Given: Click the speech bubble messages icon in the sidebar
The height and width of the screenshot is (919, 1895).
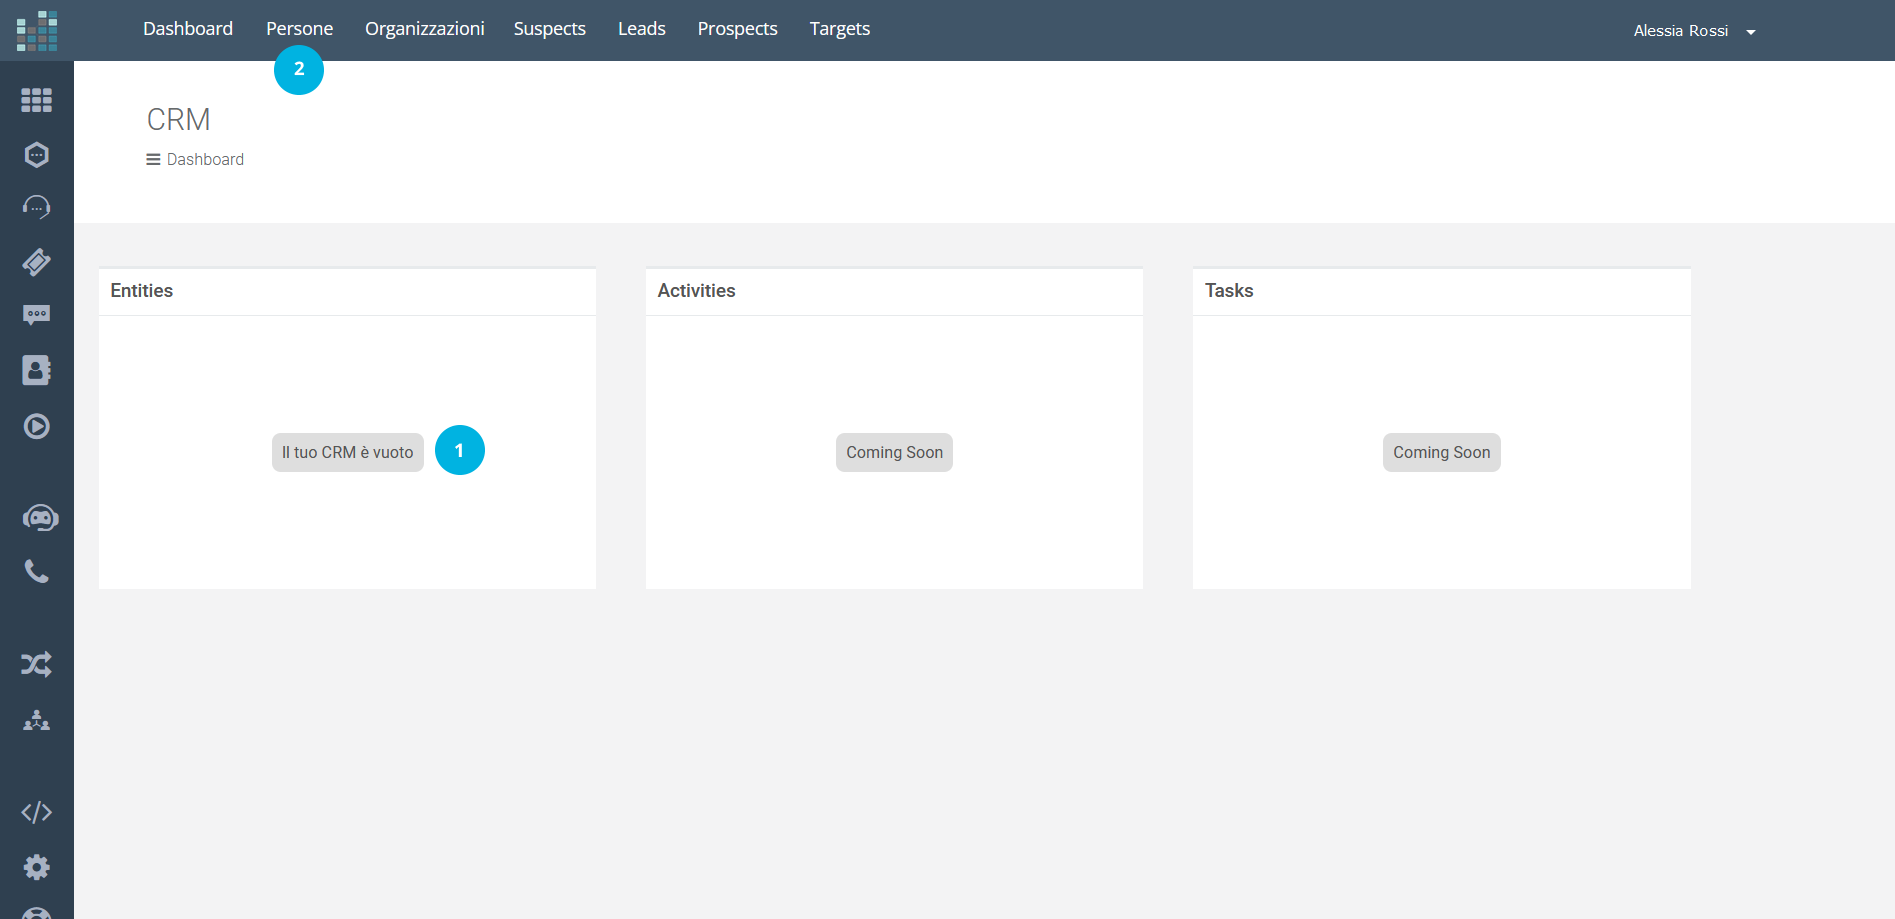Looking at the screenshot, I should click(x=37, y=315).
